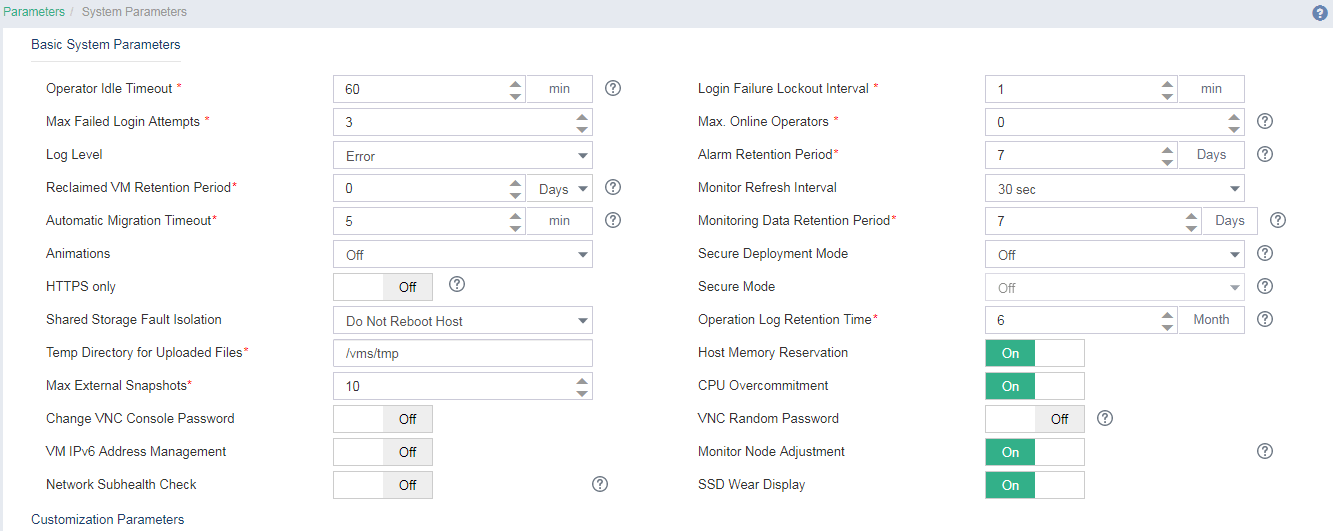Image resolution: width=1333 pixels, height=531 pixels.
Task: Show help for Operation Log Retention Time
Action: click(1264, 319)
